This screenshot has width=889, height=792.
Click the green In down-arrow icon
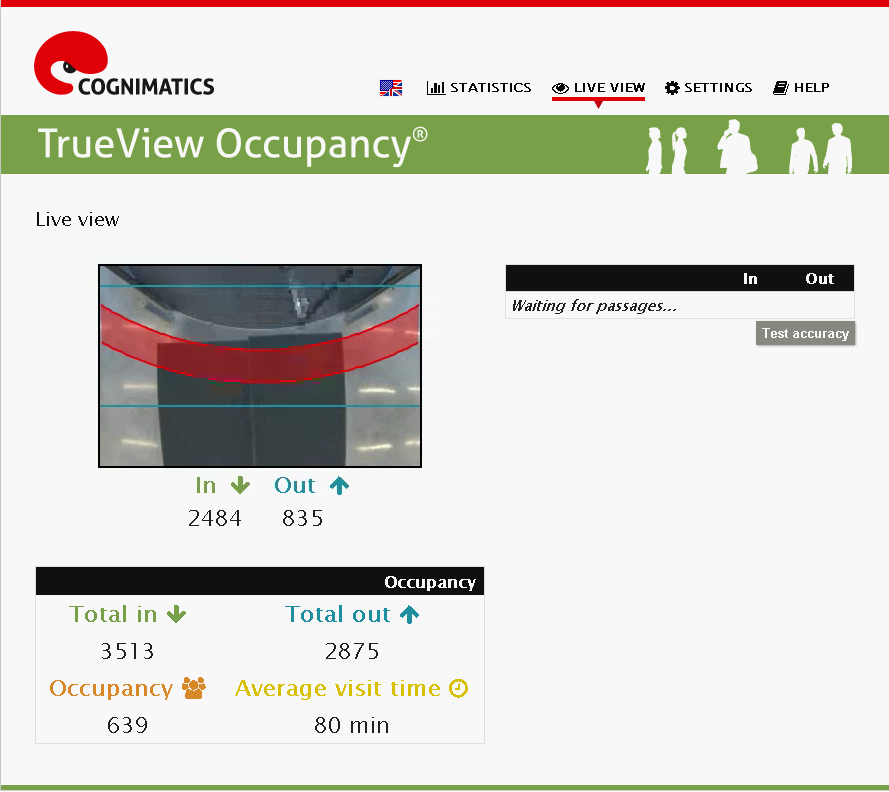[240, 485]
